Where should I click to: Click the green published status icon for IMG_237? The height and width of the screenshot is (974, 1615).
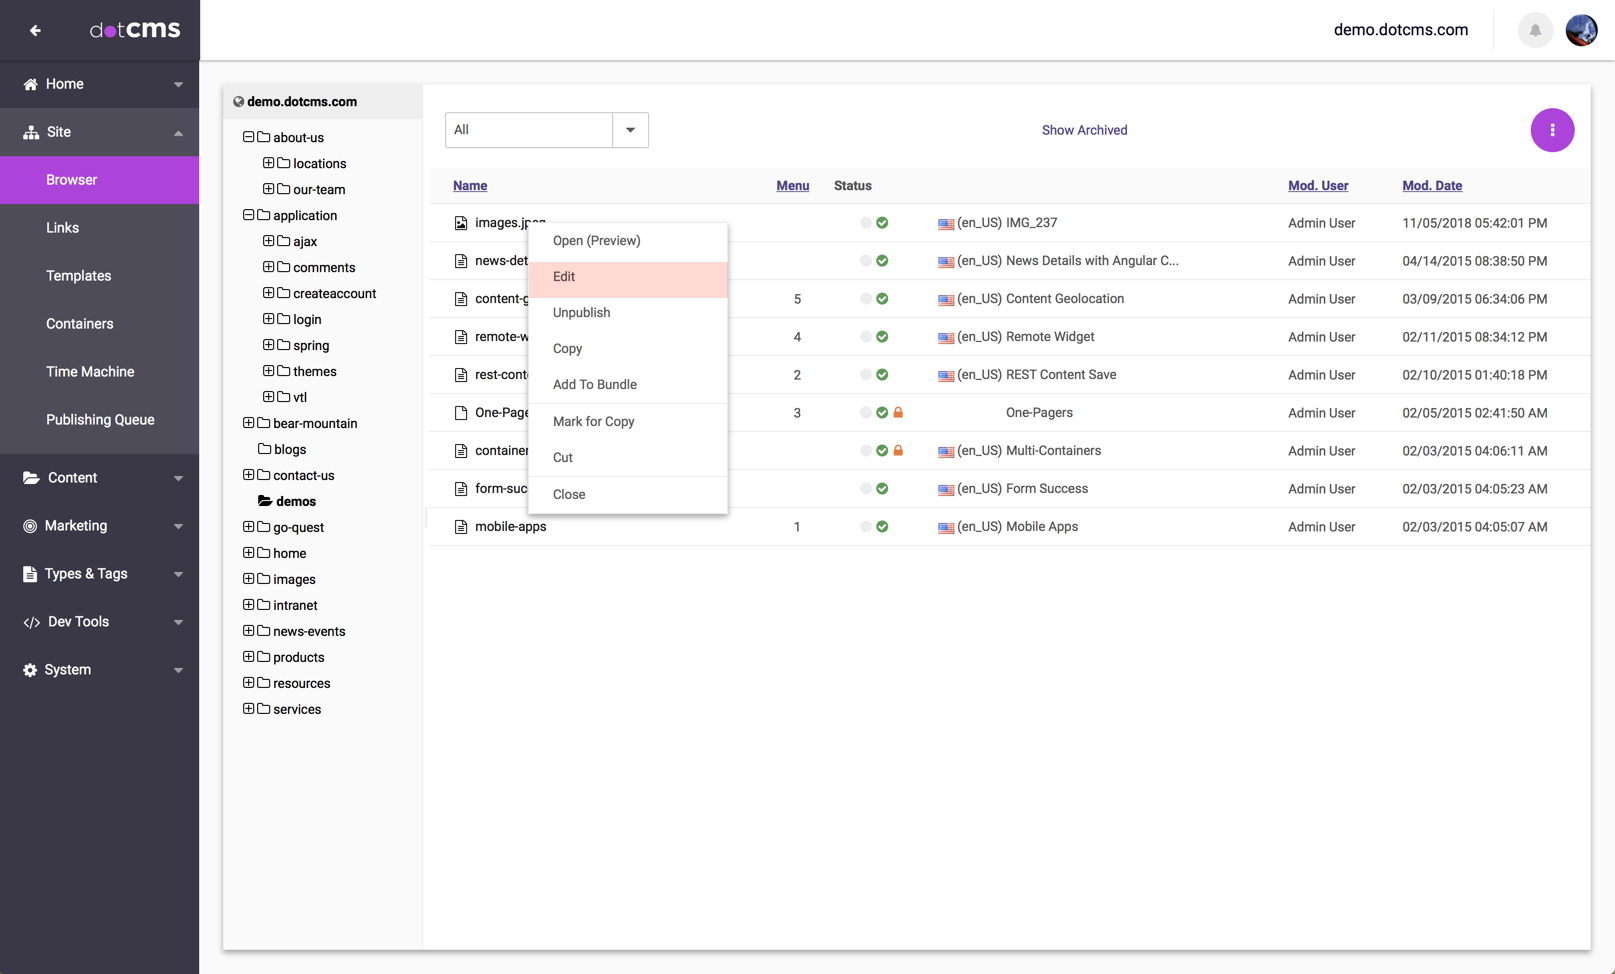(882, 223)
